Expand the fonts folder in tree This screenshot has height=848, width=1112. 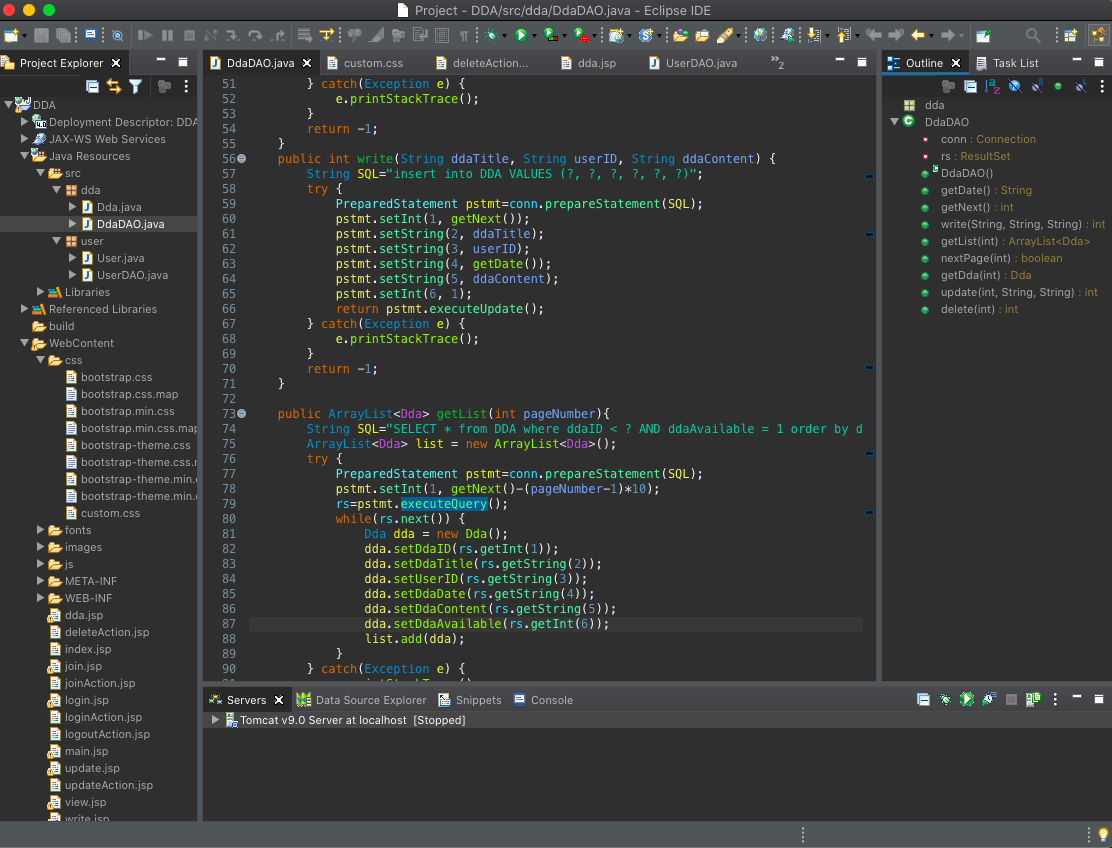tap(41, 530)
